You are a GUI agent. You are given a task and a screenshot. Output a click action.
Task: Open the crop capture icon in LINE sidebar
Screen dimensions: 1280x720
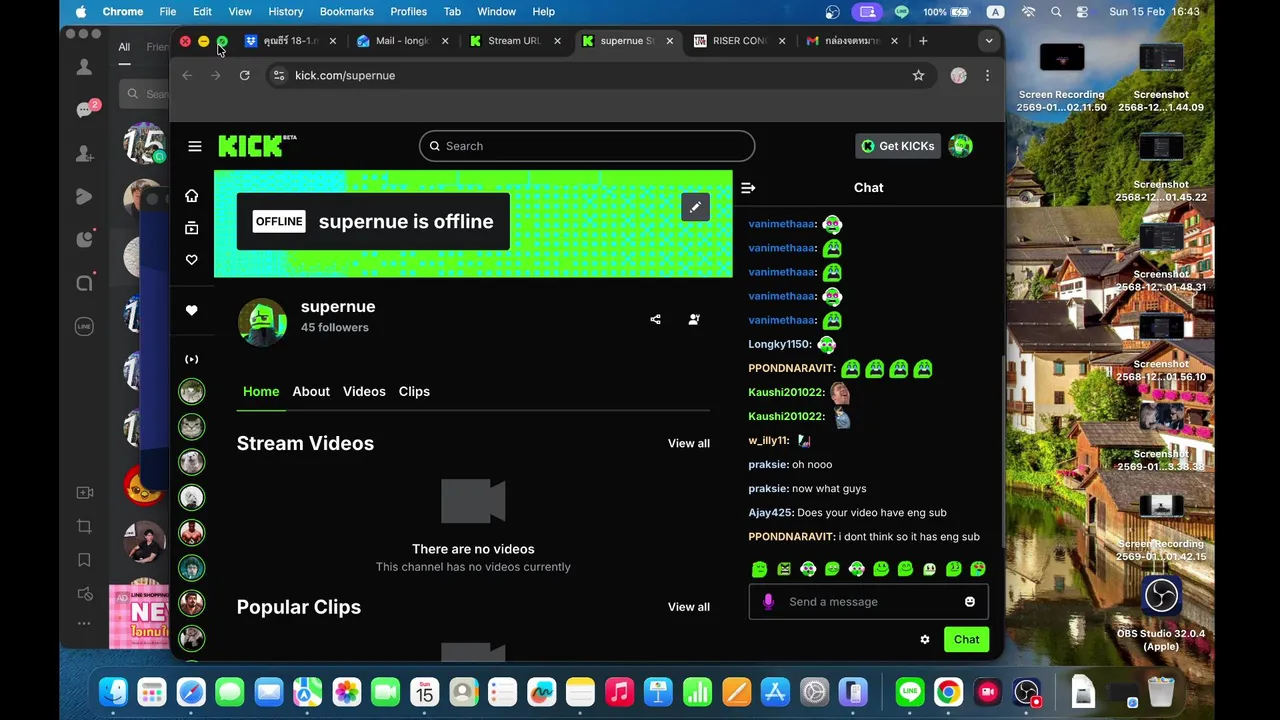(85, 526)
